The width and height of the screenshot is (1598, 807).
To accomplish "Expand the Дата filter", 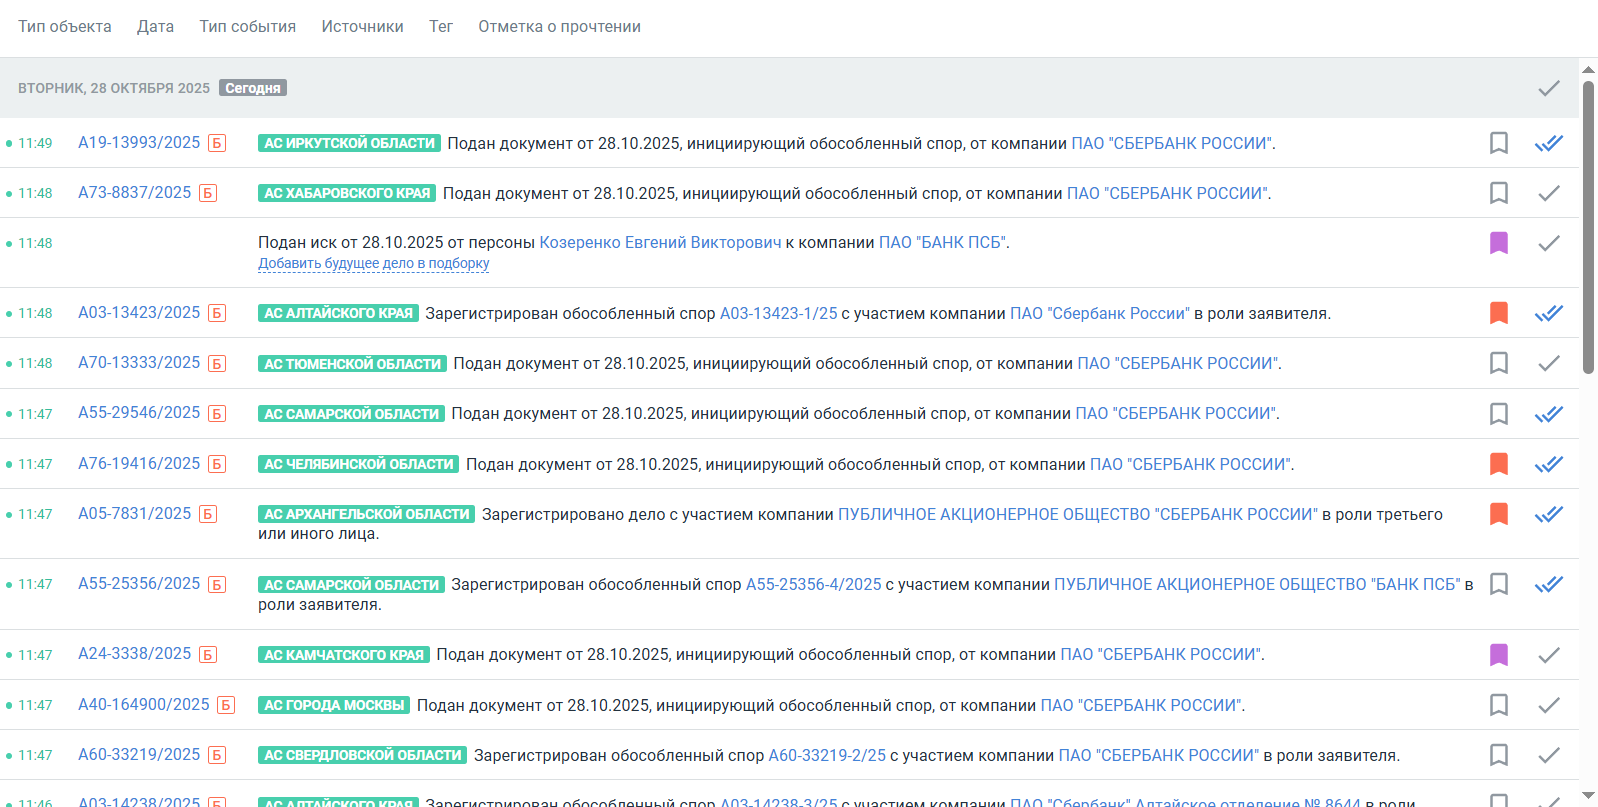I will [155, 27].
